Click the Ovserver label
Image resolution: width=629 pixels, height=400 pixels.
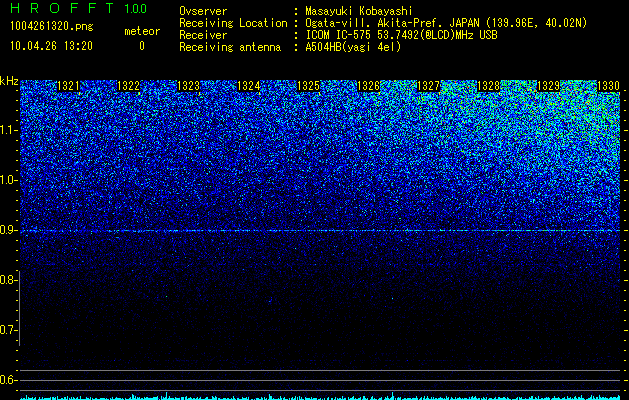pos(203,11)
